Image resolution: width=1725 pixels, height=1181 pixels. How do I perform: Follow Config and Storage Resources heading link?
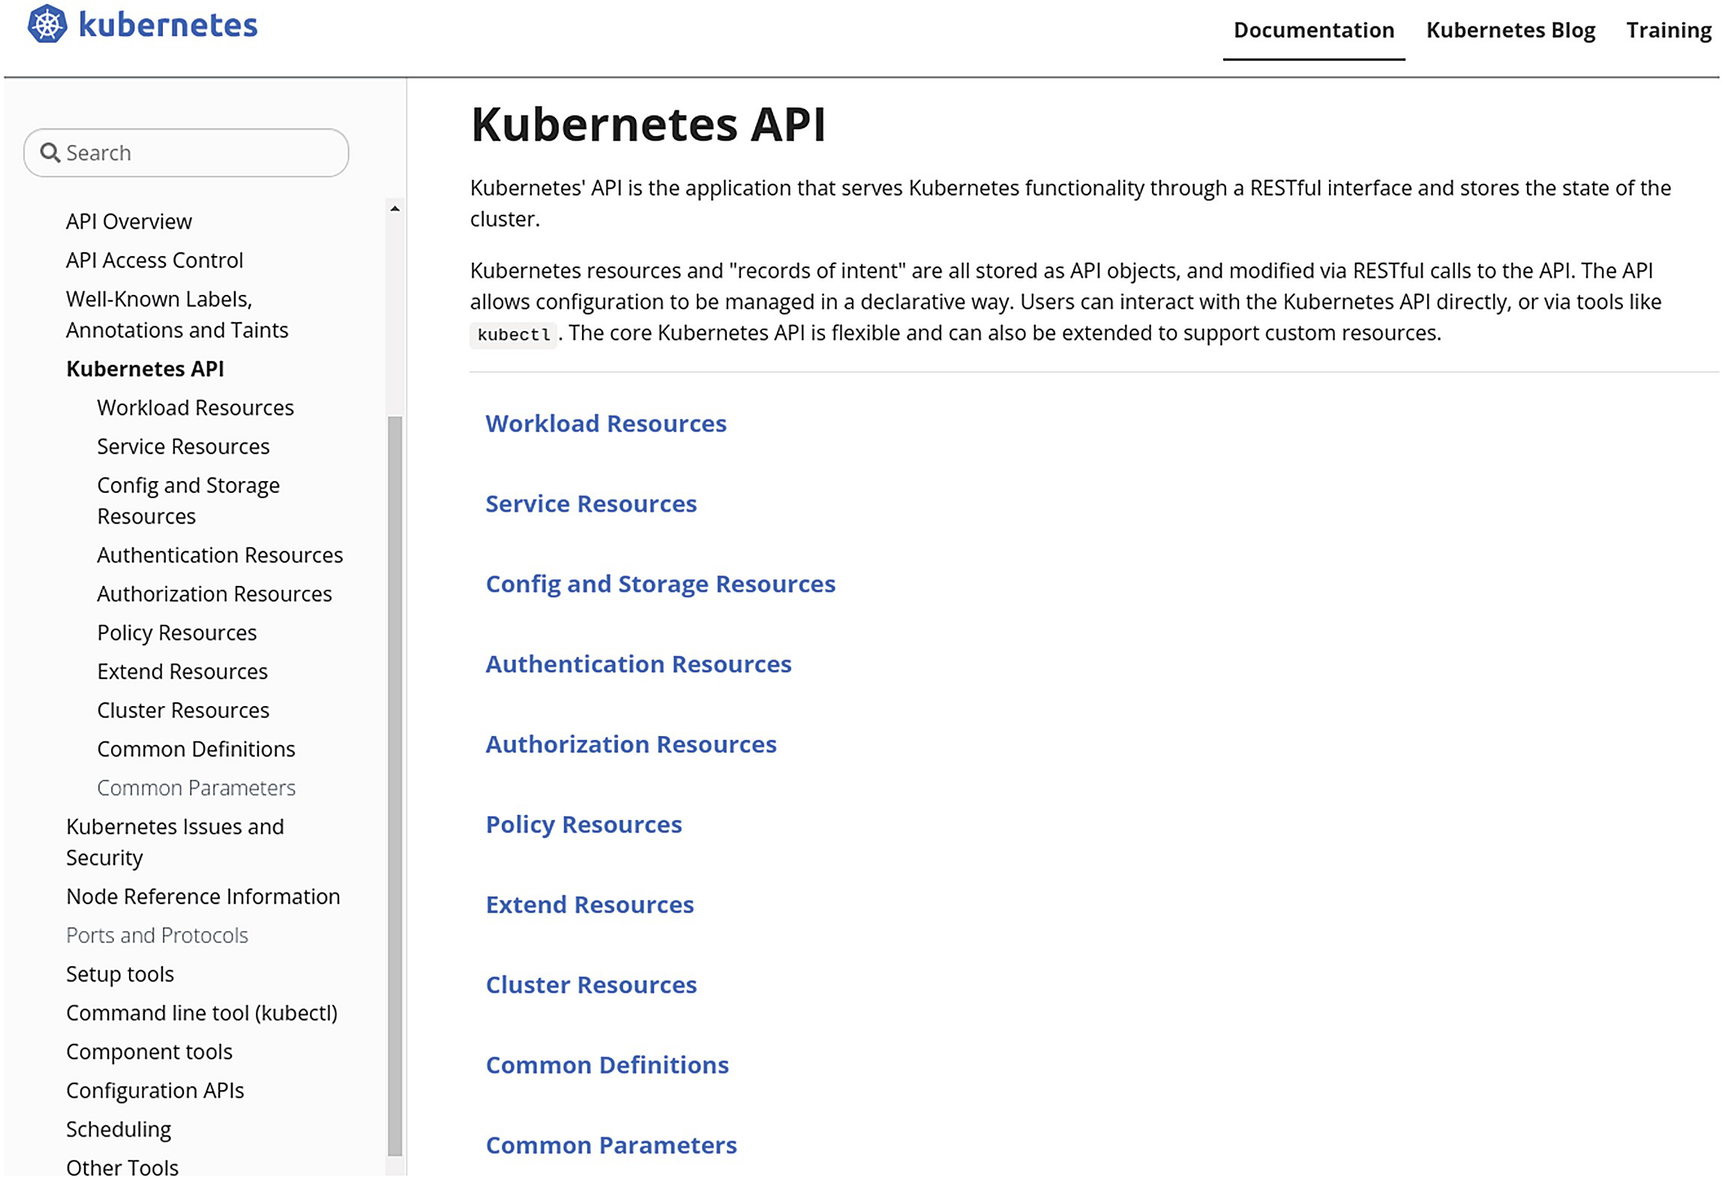(660, 584)
